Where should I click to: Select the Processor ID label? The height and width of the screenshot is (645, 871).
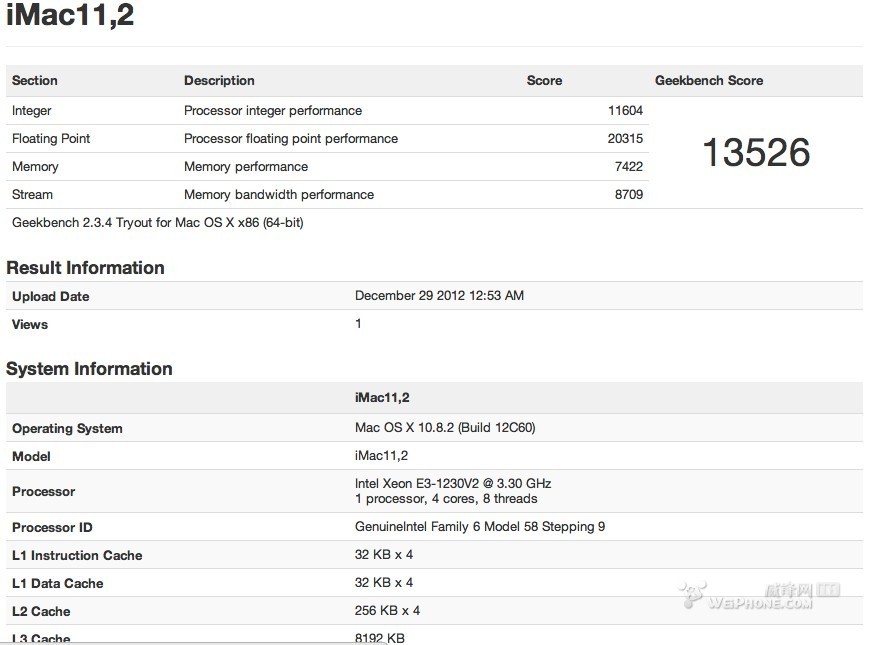(x=52, y=527)
